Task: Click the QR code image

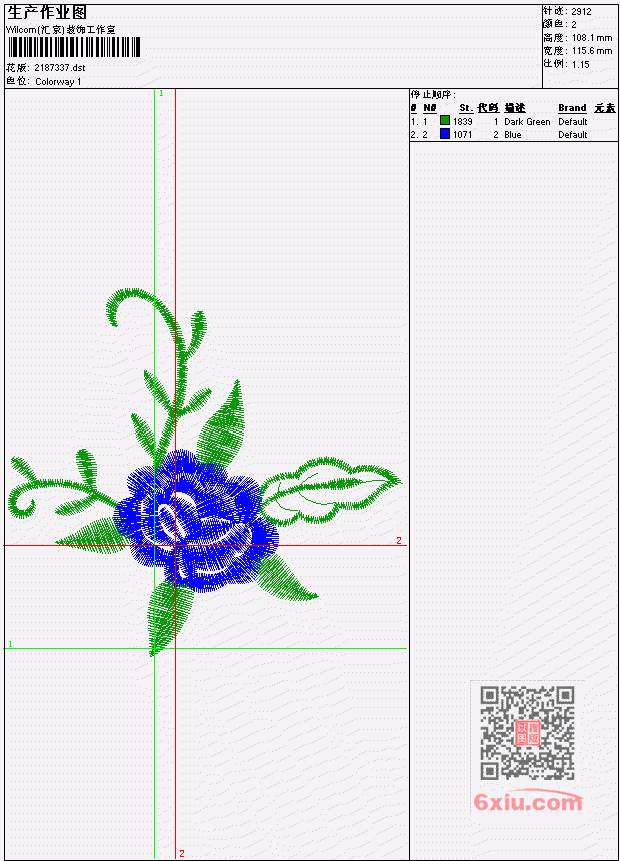Action: pos(528,733)
